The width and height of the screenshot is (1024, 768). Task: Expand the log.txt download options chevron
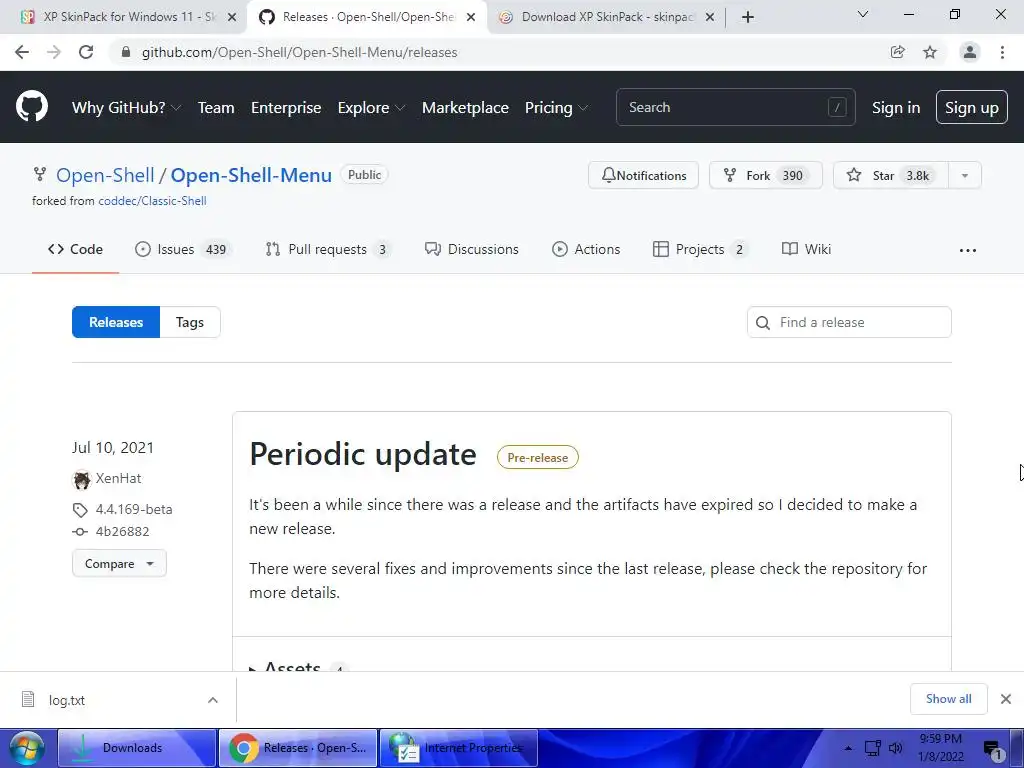pyautogui.click(x=213, y=700)
